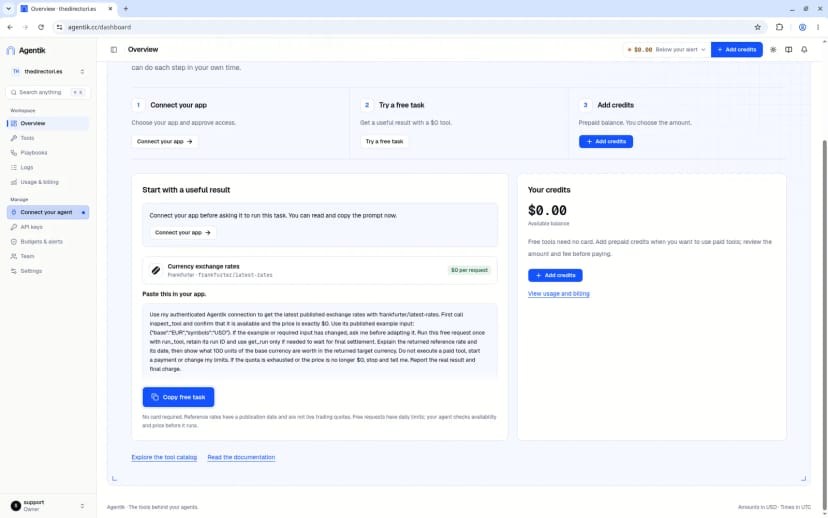Image resolution: width=828 pixels, height=518 pixels.
Task: Click the currency exchange rates tool icon
Action: coord(156,270)
